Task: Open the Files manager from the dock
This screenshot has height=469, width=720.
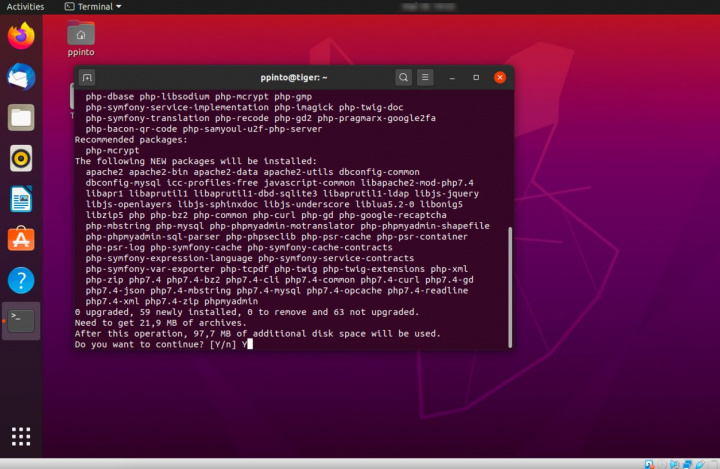Action: point(21,117)
